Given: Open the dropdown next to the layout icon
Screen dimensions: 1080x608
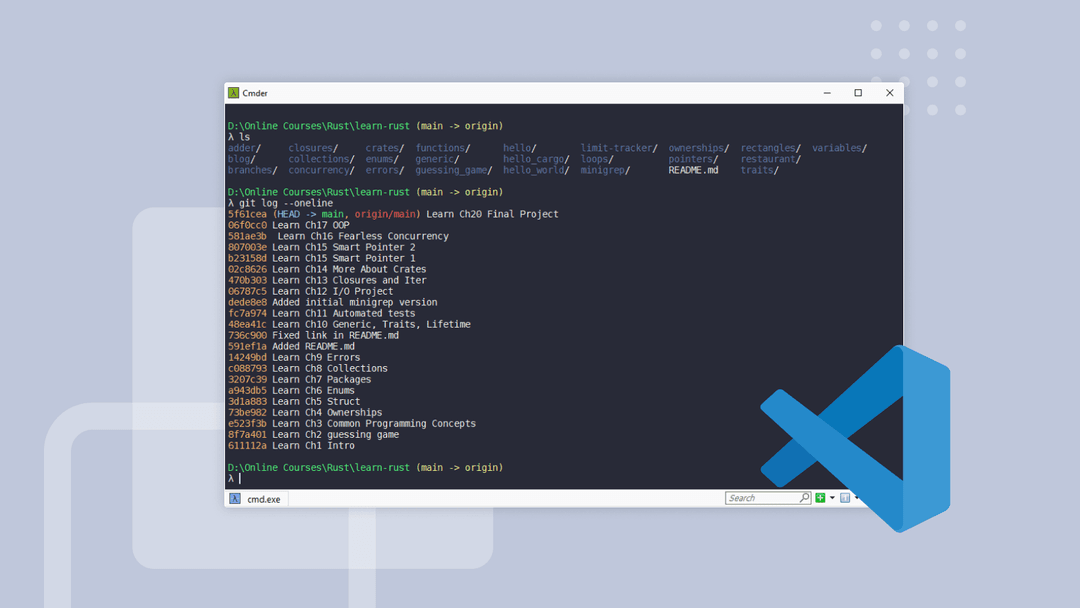Looking at the screenshot, I should click(857, 498).
